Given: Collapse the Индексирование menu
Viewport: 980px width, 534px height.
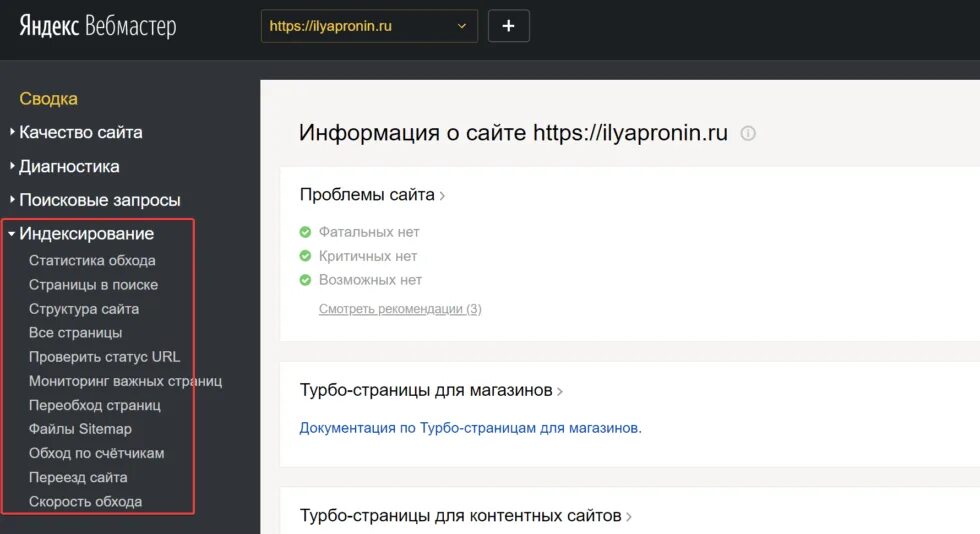Looking at the screenshot, I should 86,234.
